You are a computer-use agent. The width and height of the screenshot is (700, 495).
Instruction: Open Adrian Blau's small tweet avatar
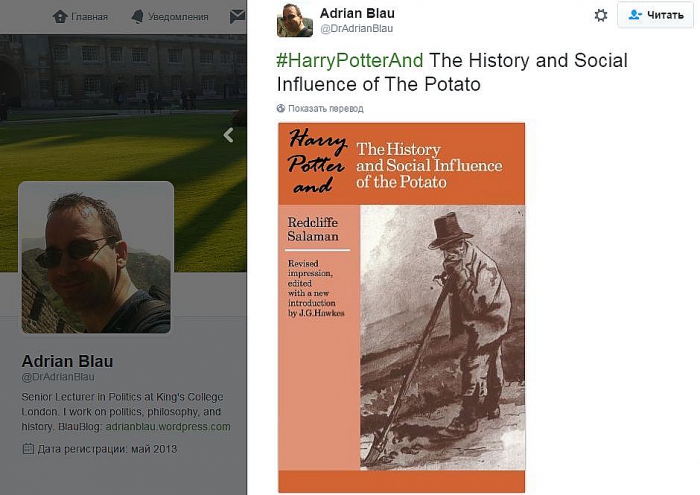[x=295, y=20]
